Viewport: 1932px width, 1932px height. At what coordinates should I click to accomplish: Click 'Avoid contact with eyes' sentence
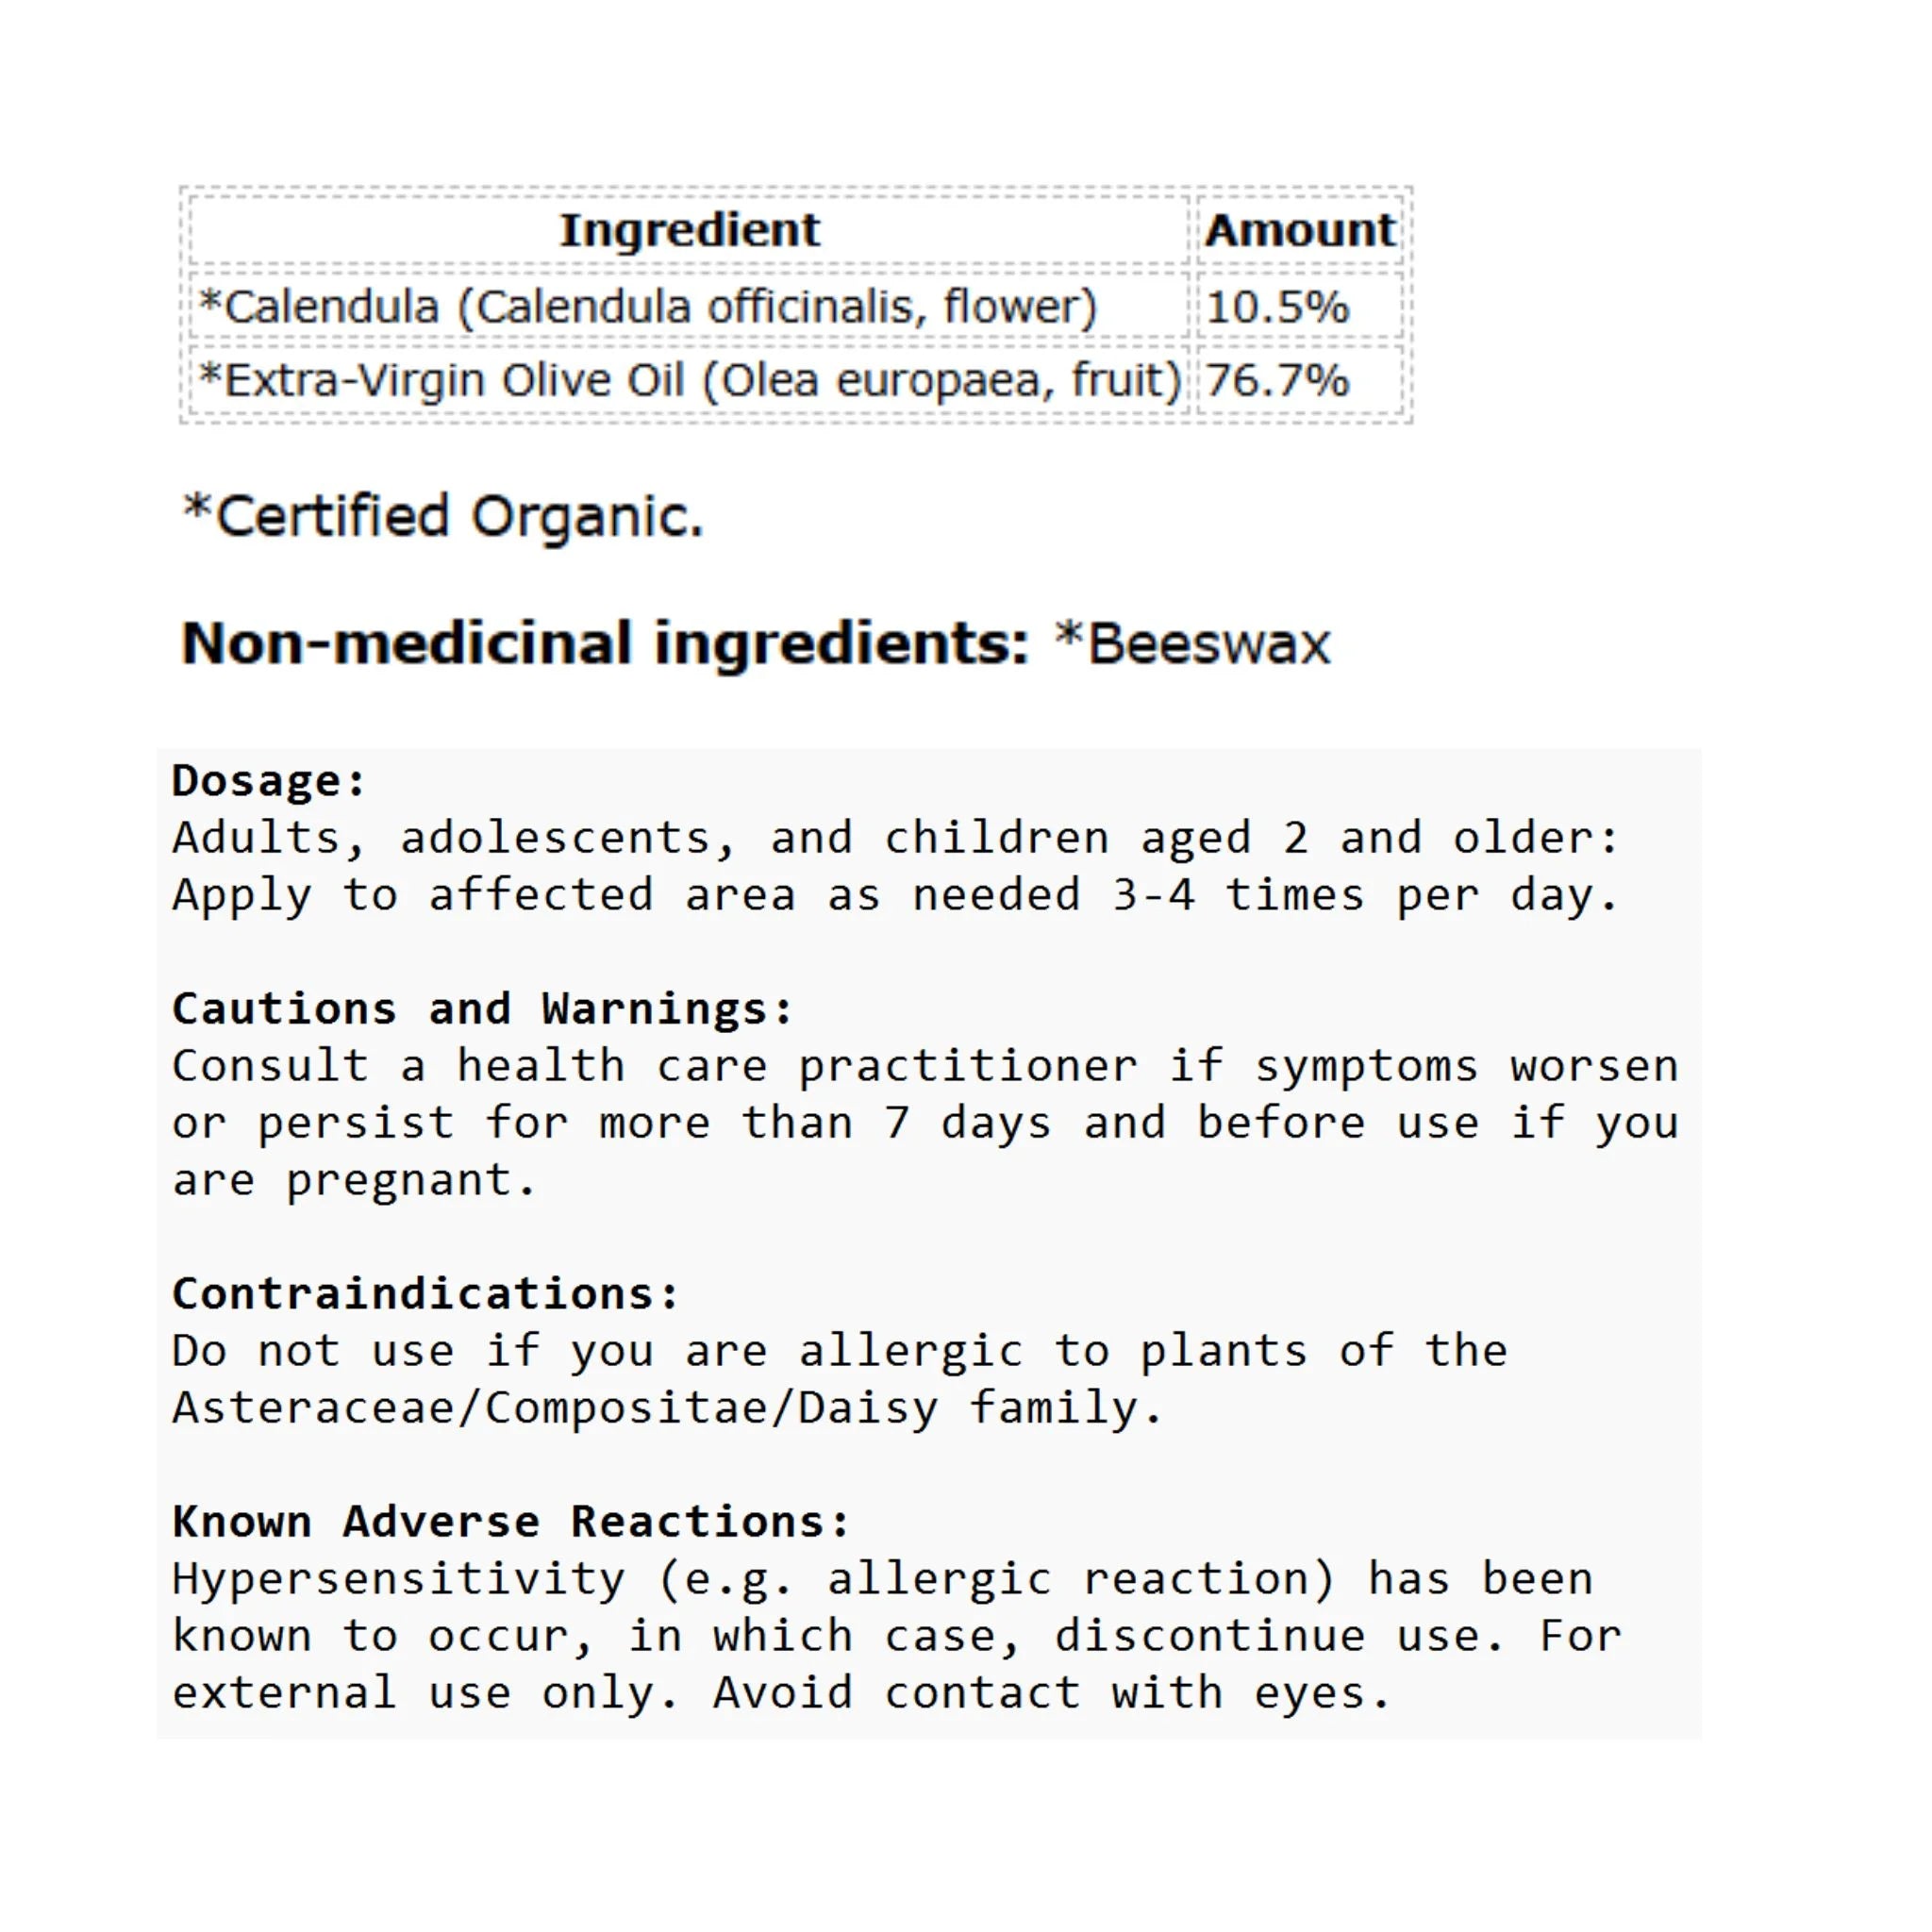1051,1694
